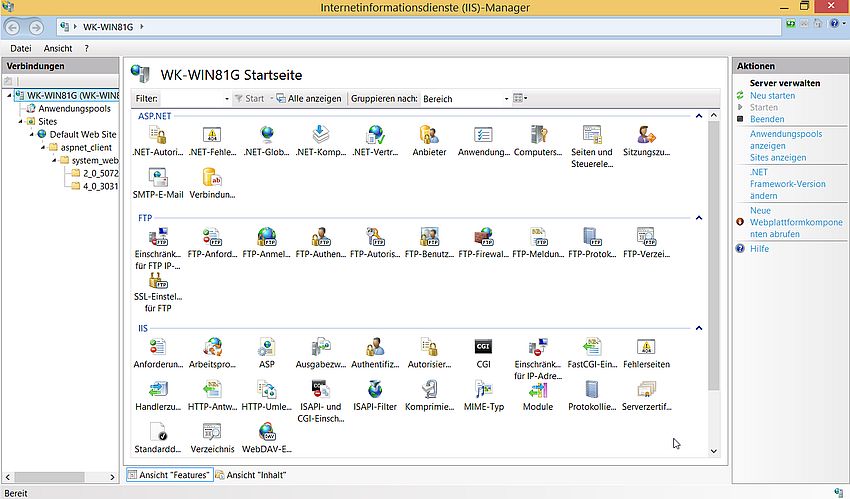Click Neue Webplattformkomponenten abrufen link
The image size is (850, 499).
[796, 222]
